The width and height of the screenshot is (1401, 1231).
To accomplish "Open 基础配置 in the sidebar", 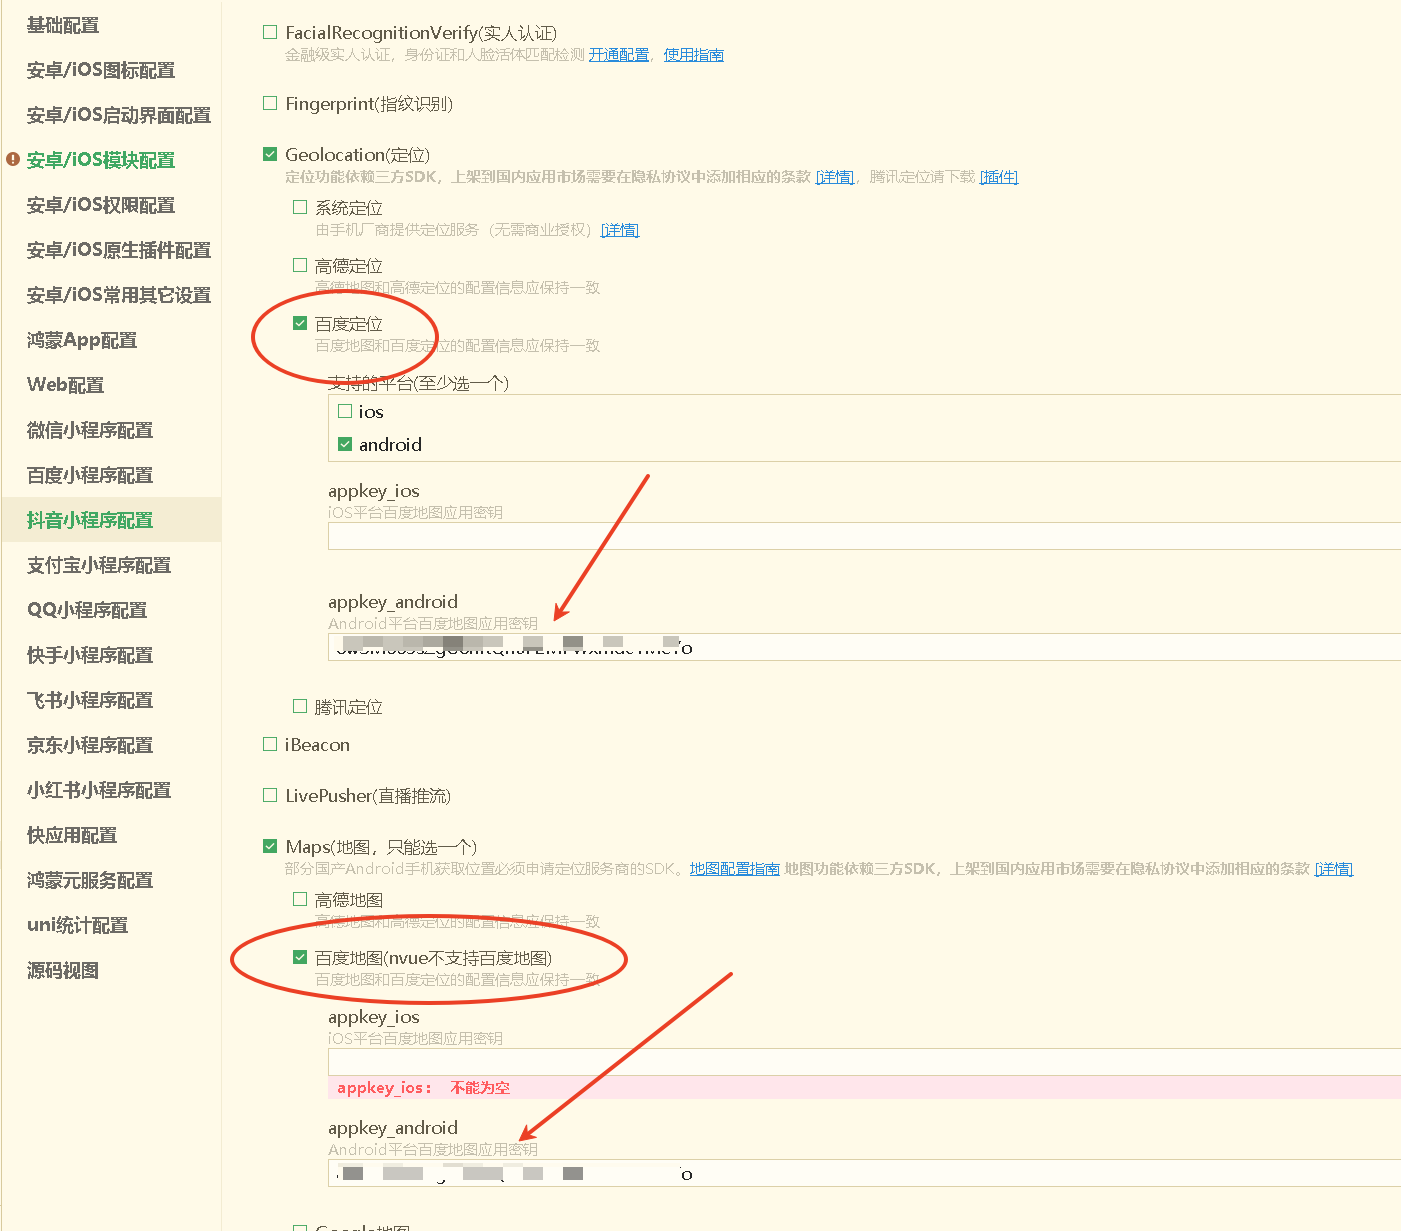I will tap(63, 25).
